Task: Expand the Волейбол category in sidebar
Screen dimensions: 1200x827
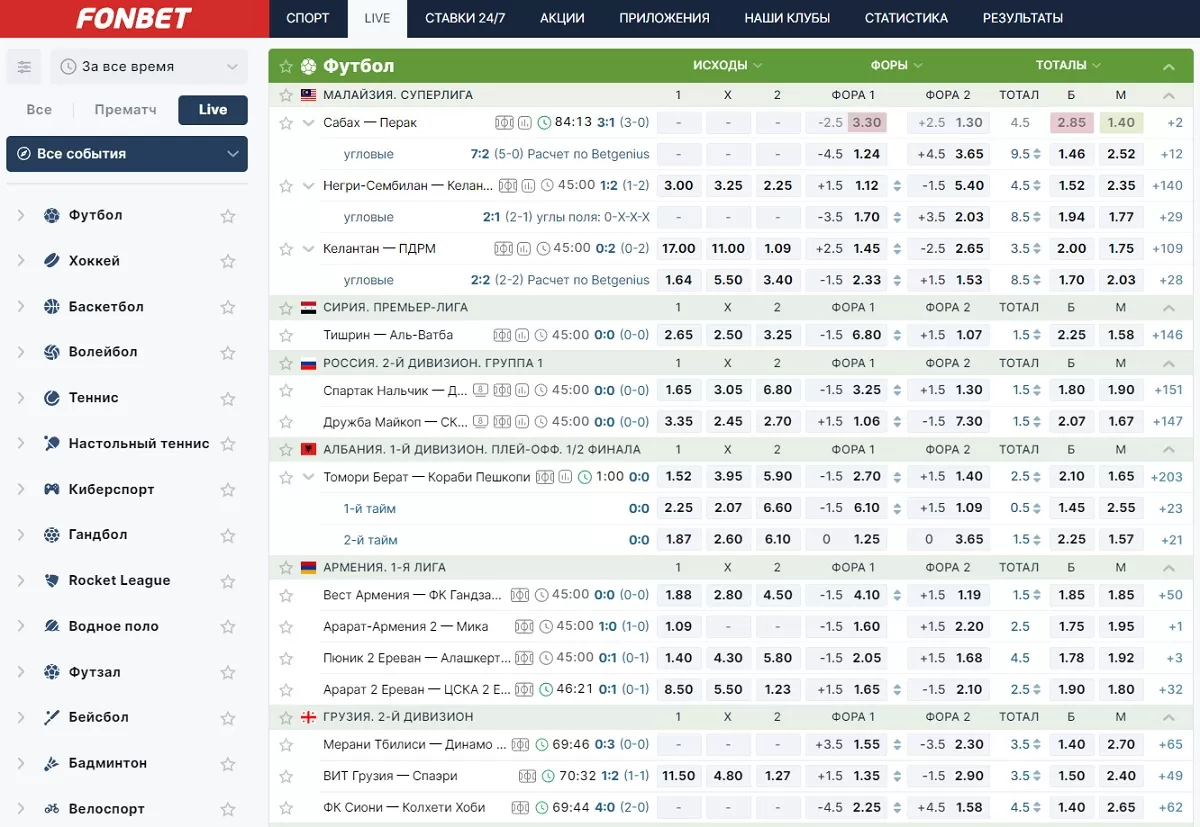Action: 21,352
